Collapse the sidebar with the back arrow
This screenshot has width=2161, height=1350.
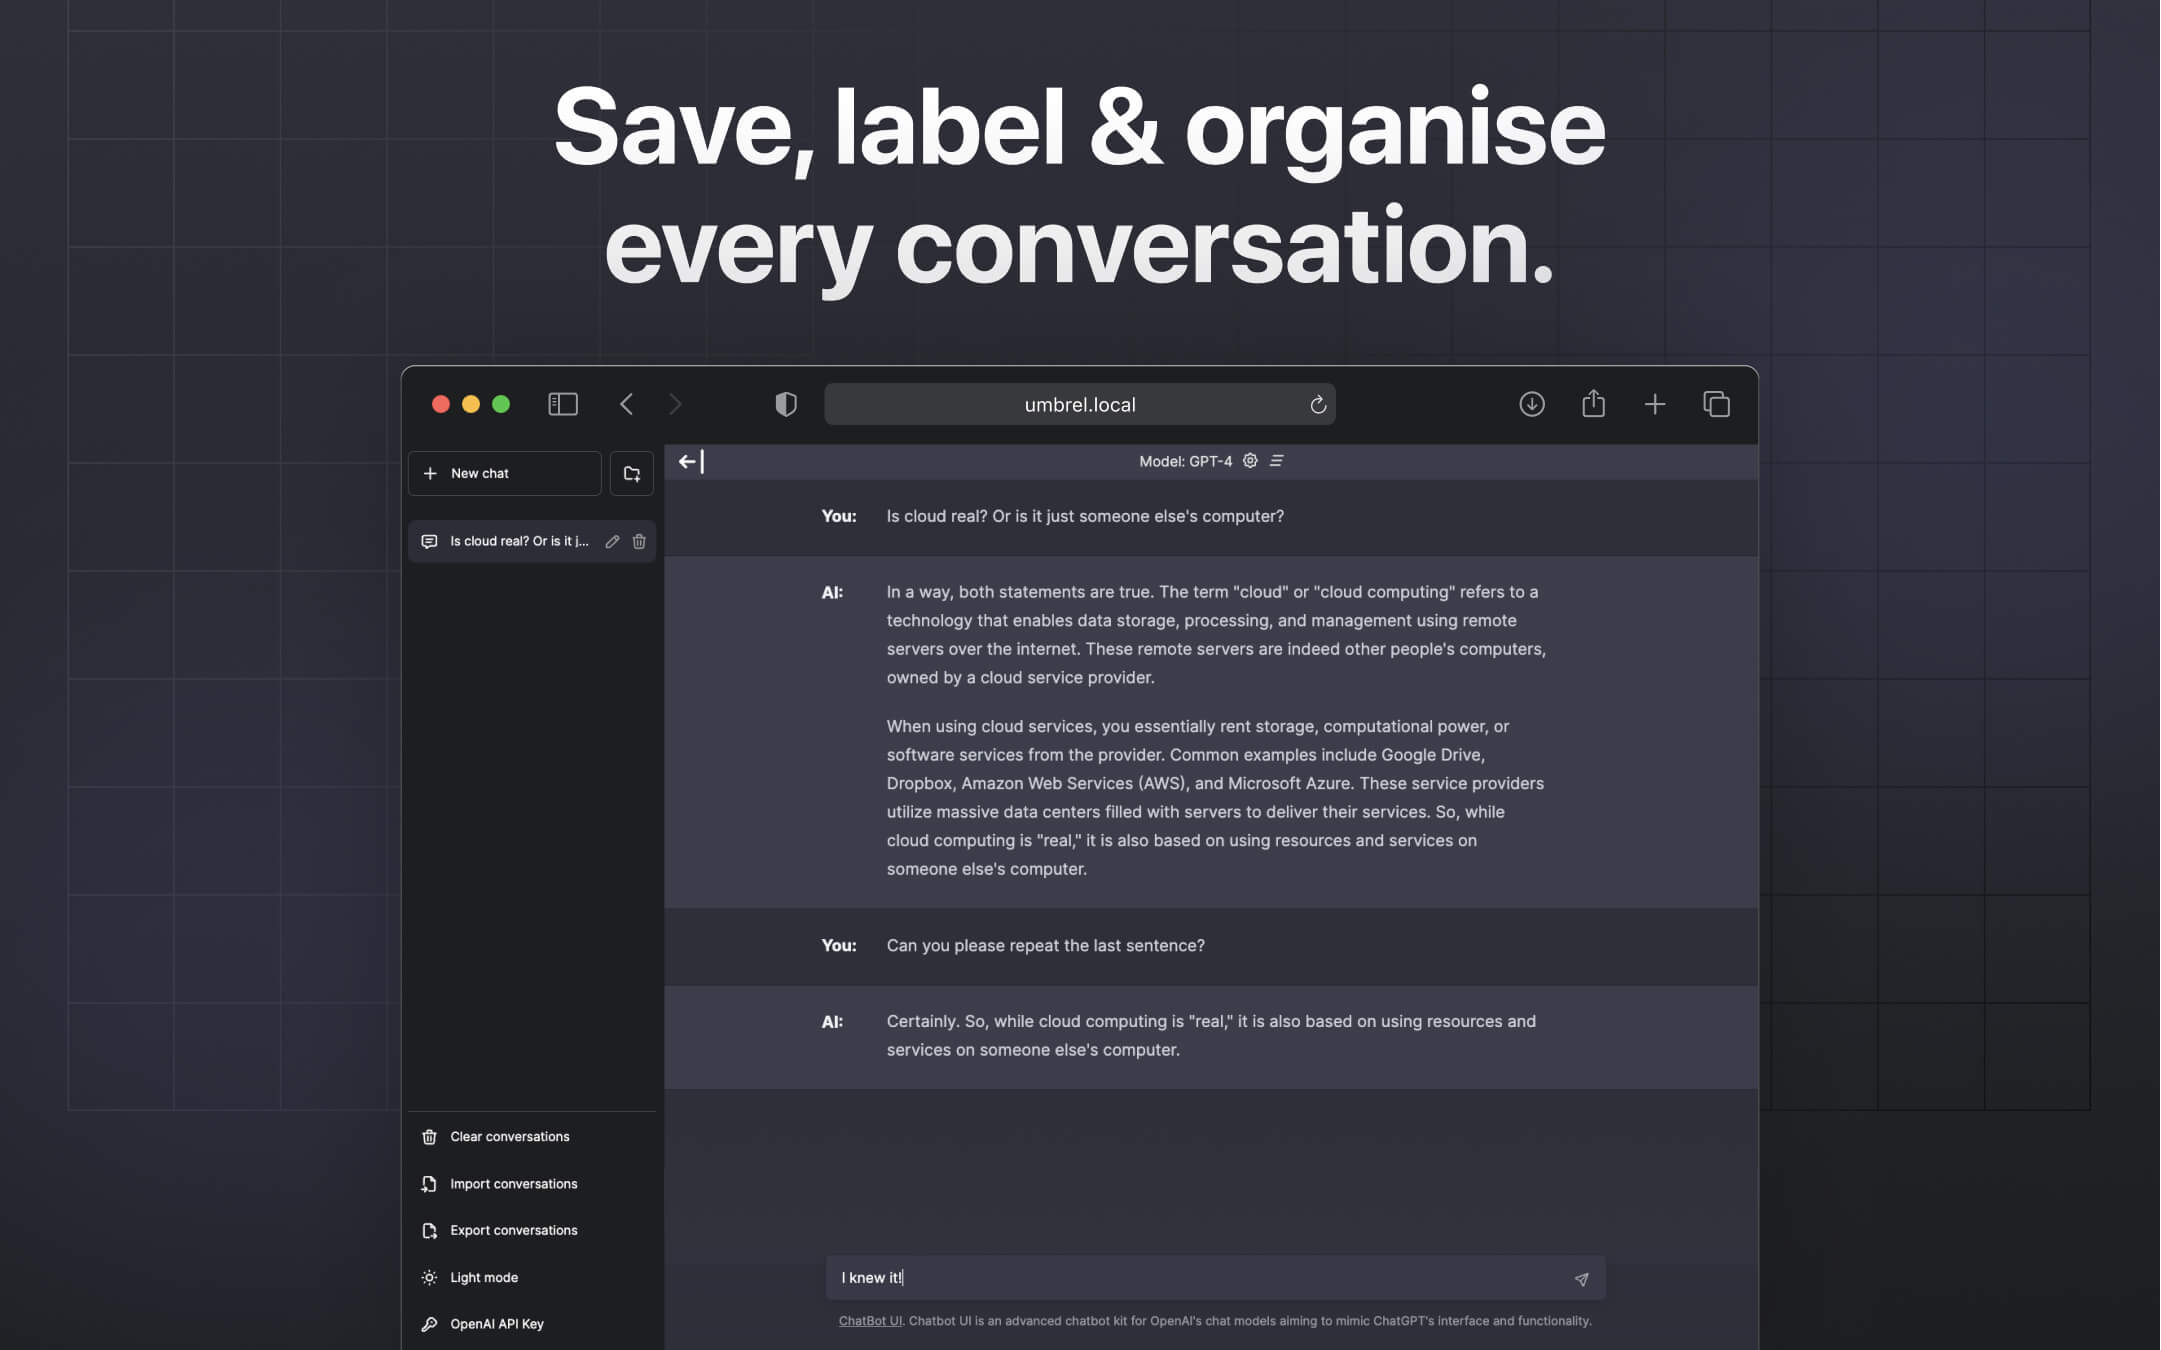pos(688,461)
